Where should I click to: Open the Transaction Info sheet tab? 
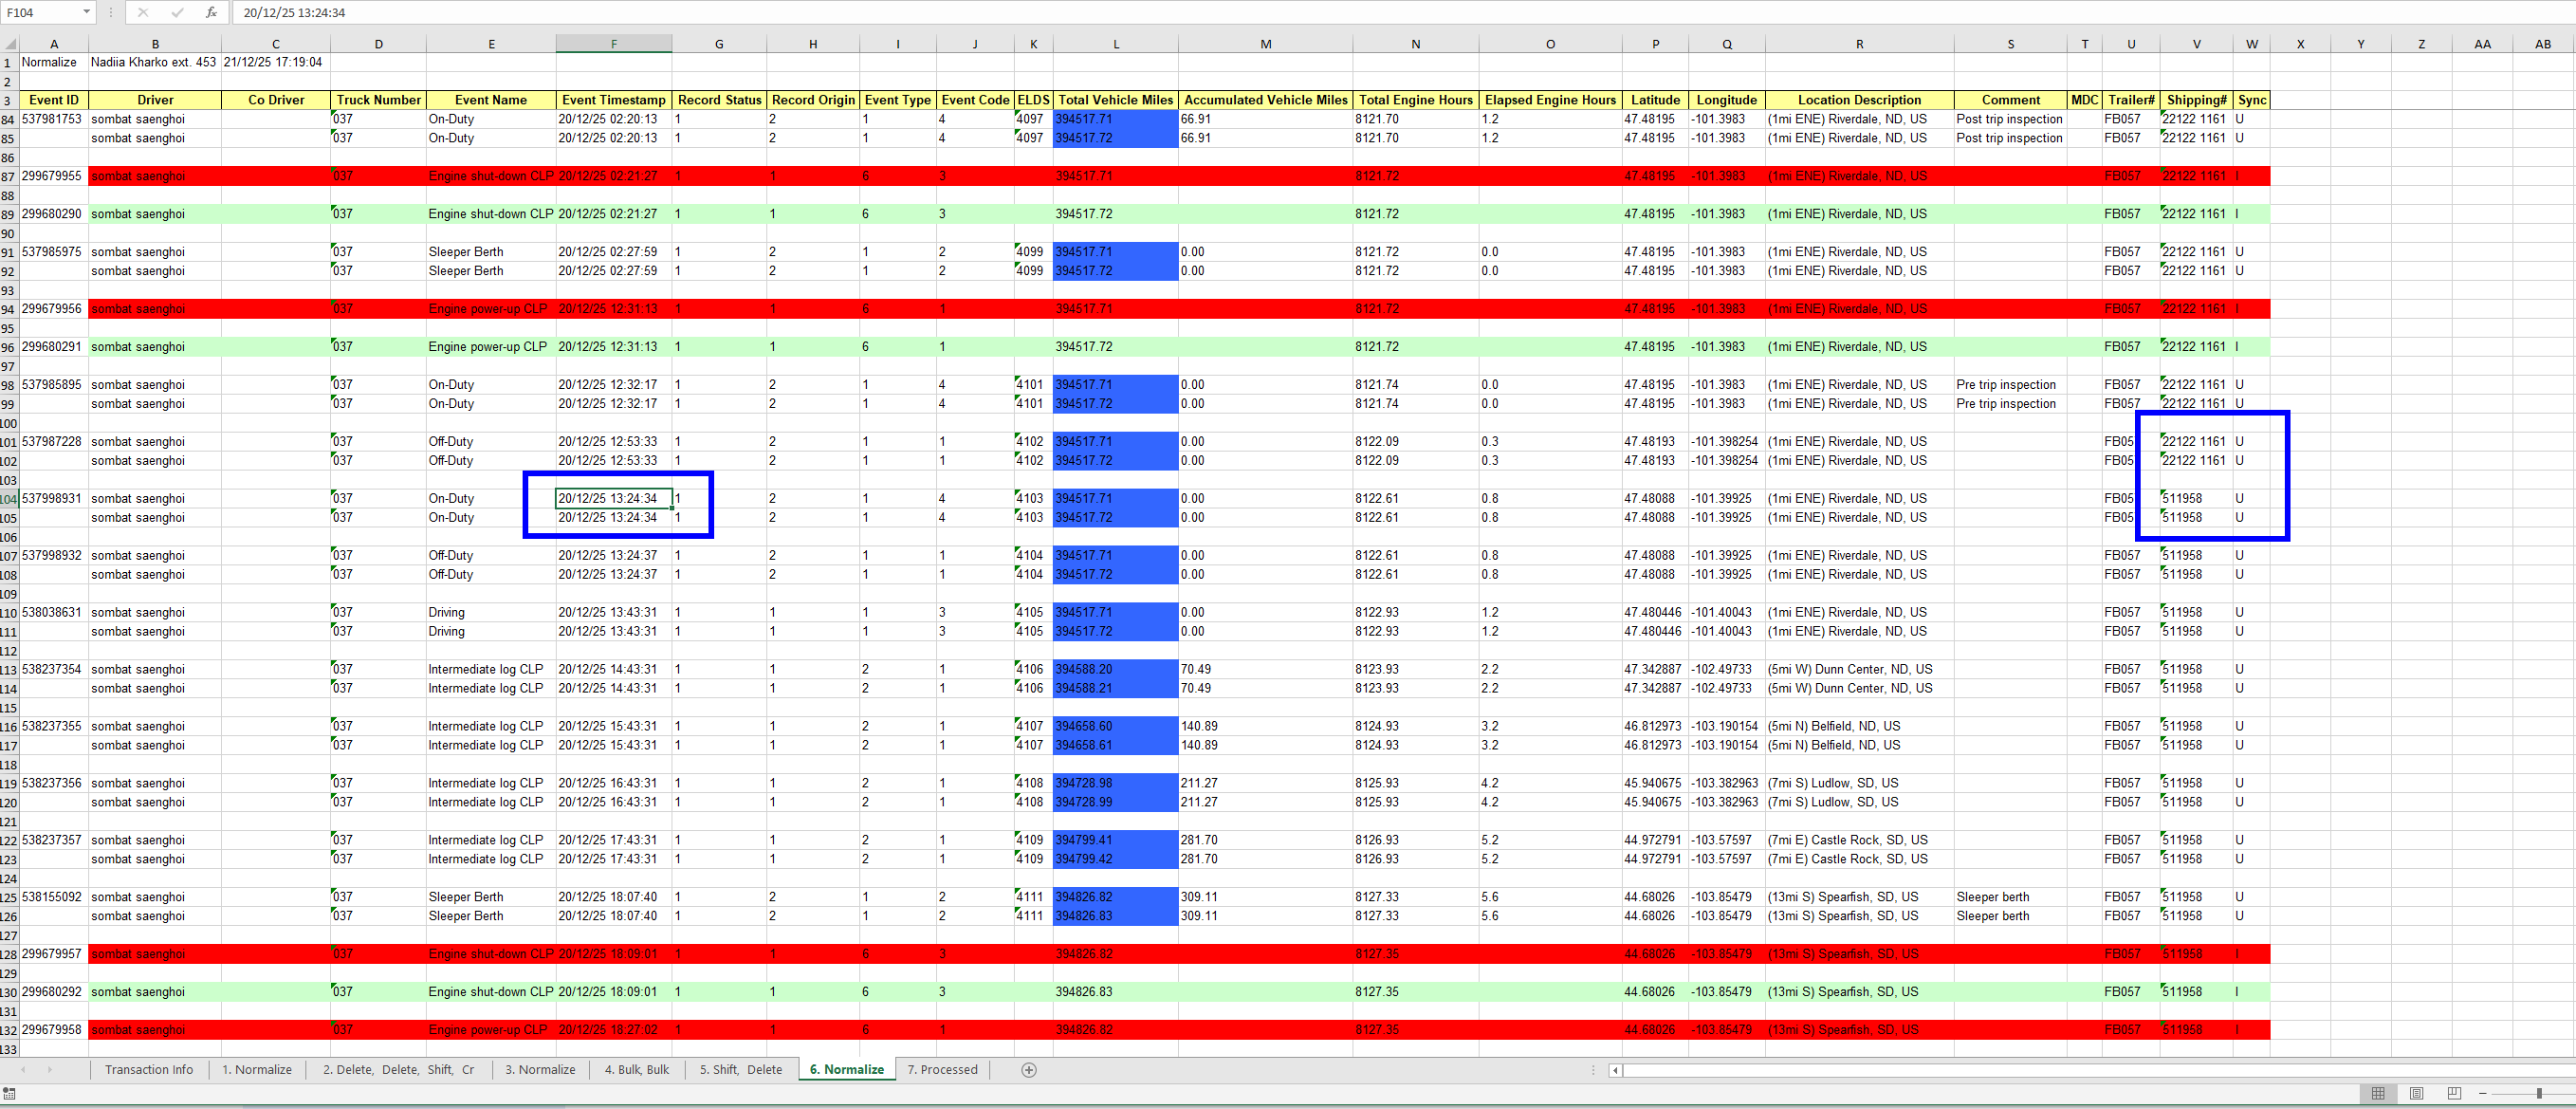point(149,1070)
